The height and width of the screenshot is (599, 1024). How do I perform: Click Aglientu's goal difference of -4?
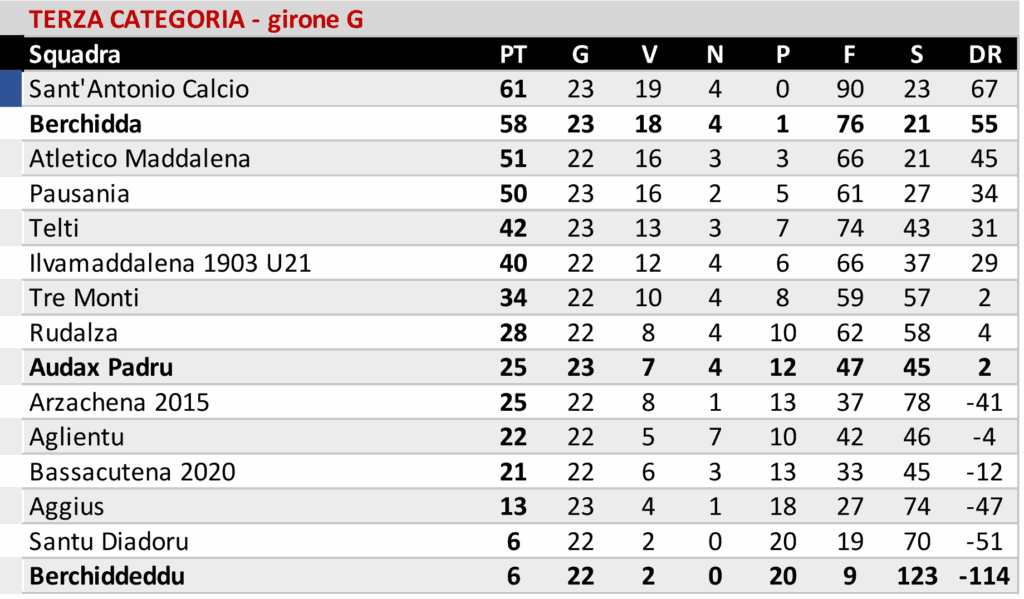tap(984, 437)
